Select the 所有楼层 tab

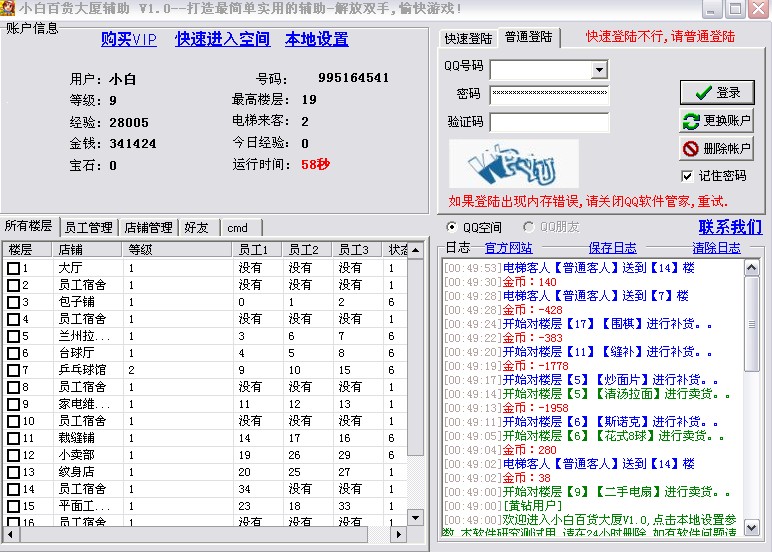pos(29,226)
